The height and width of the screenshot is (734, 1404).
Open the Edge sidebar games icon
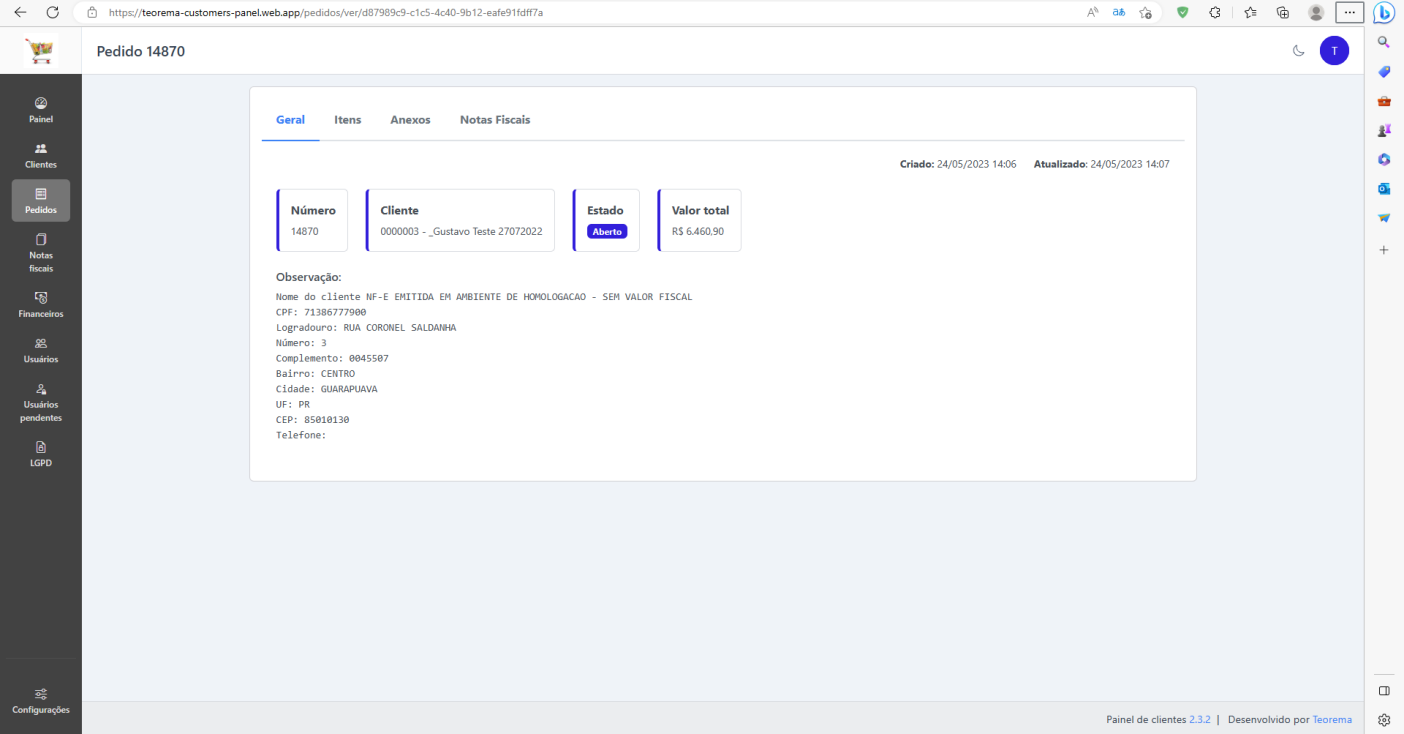pyautogui.click(x=1384, y=130)
